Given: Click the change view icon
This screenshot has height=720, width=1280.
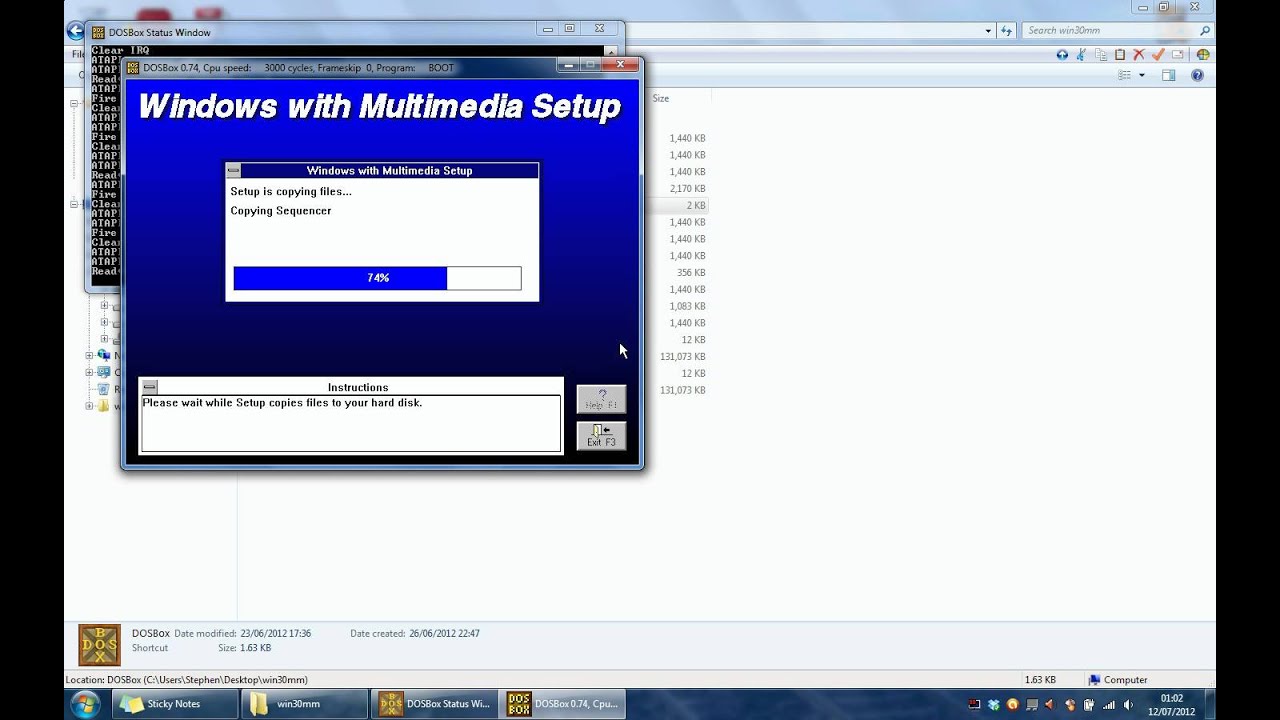Looking at the screenshot, I should pyautogui.click(x=1125, y=75).
